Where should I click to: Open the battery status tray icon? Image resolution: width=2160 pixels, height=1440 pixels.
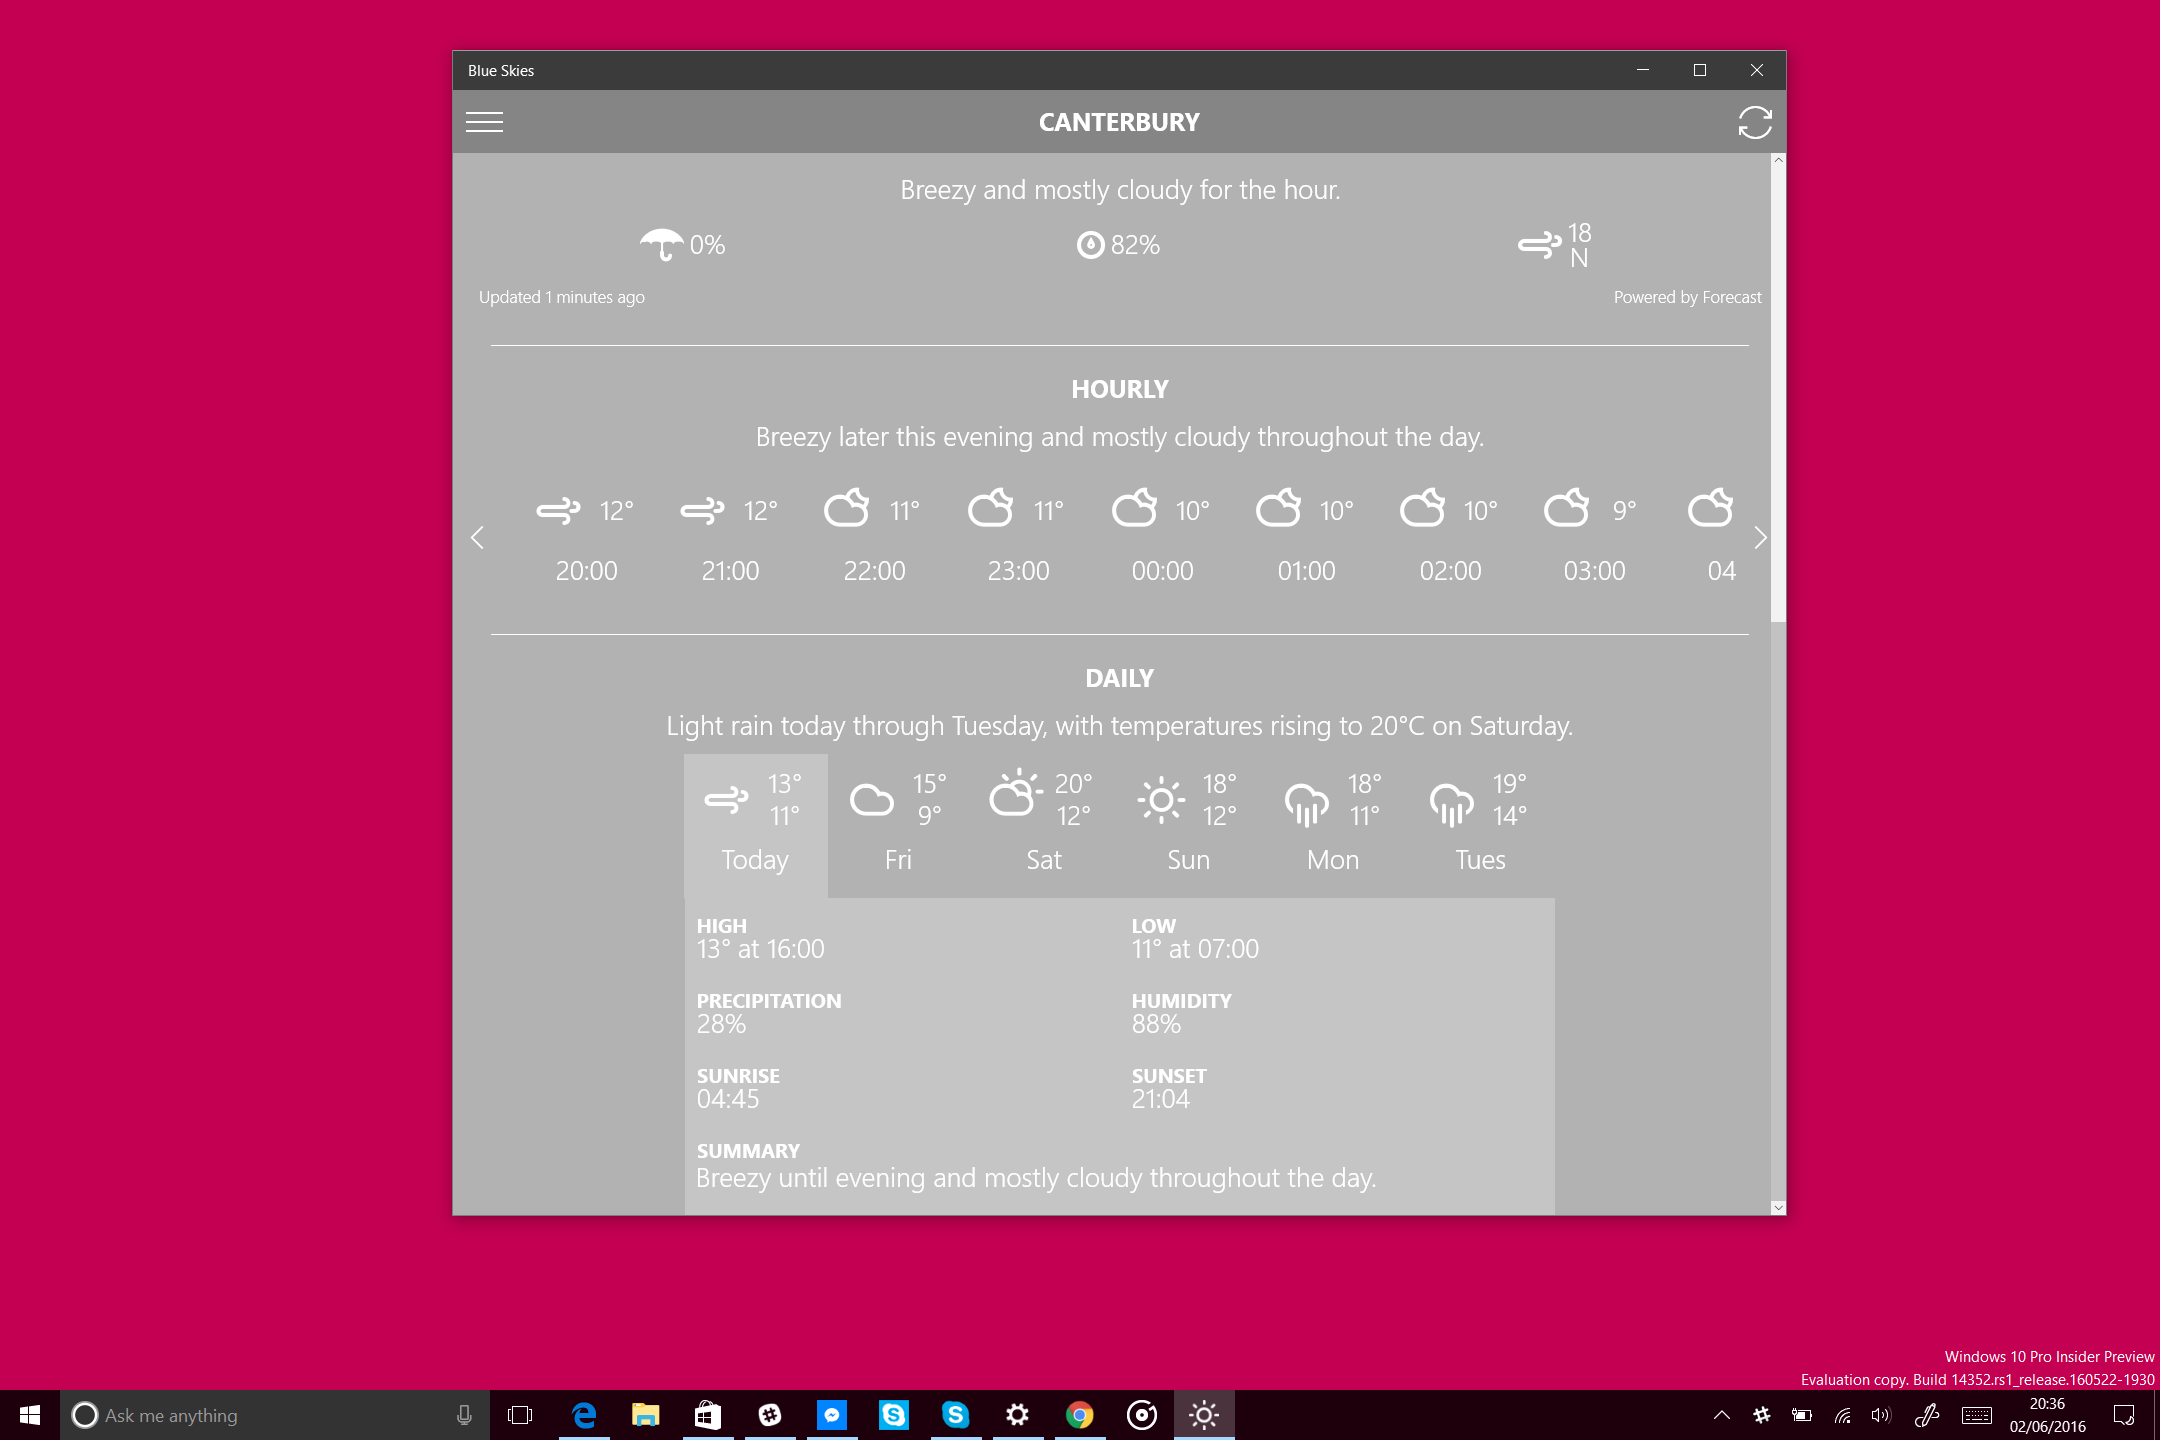[x=1802, y=1415]
